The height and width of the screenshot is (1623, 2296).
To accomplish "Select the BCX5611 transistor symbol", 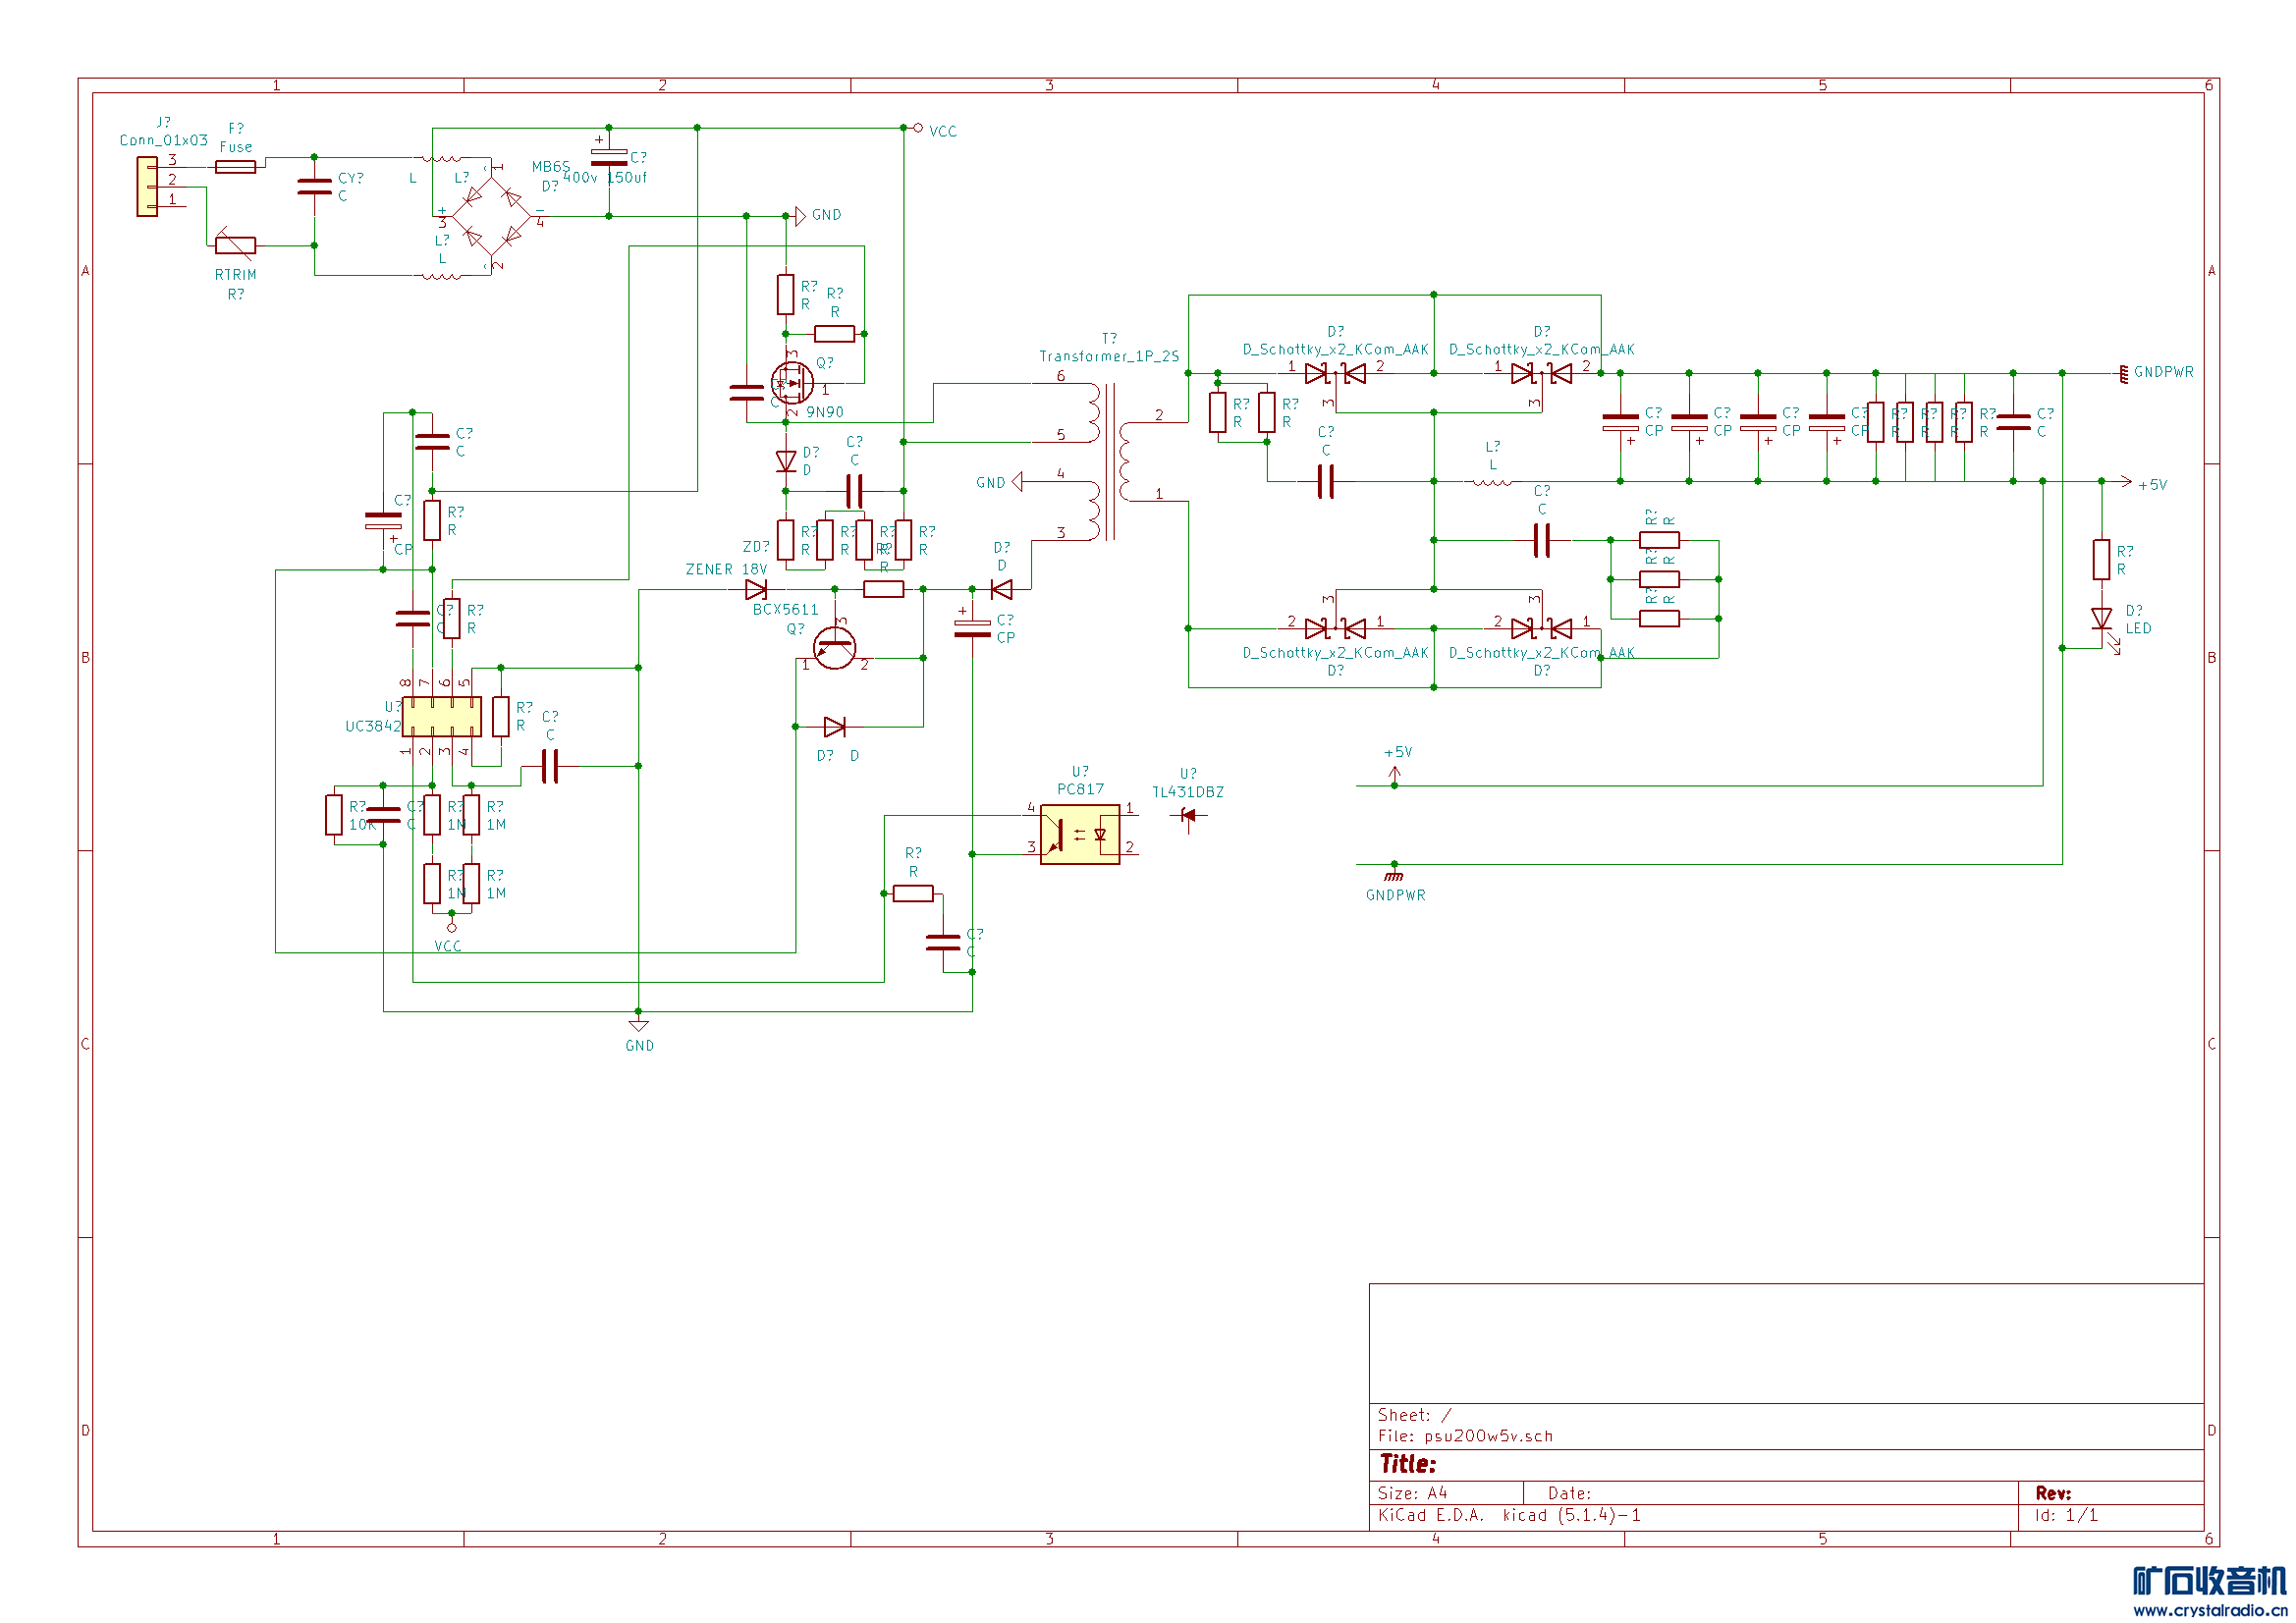I will click(x=834, y=648).
